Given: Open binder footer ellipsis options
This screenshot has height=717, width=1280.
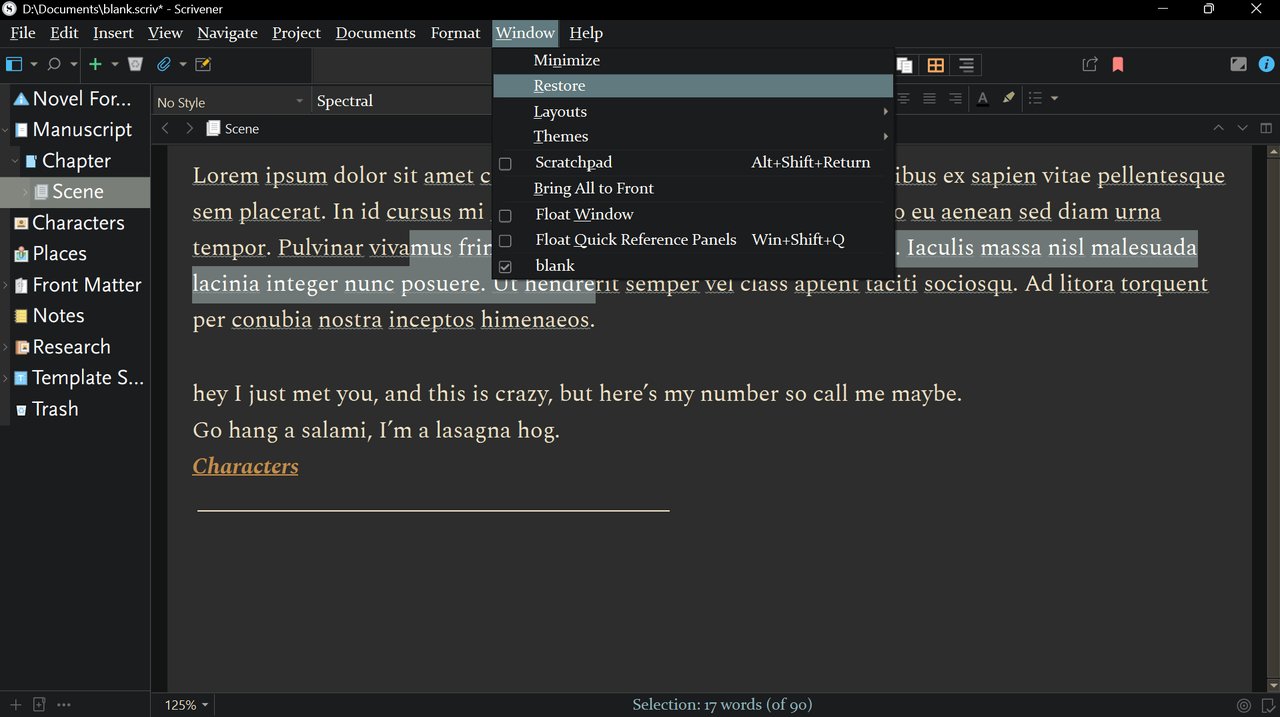Looking at the screenshot, I should (x=64, y=705).
